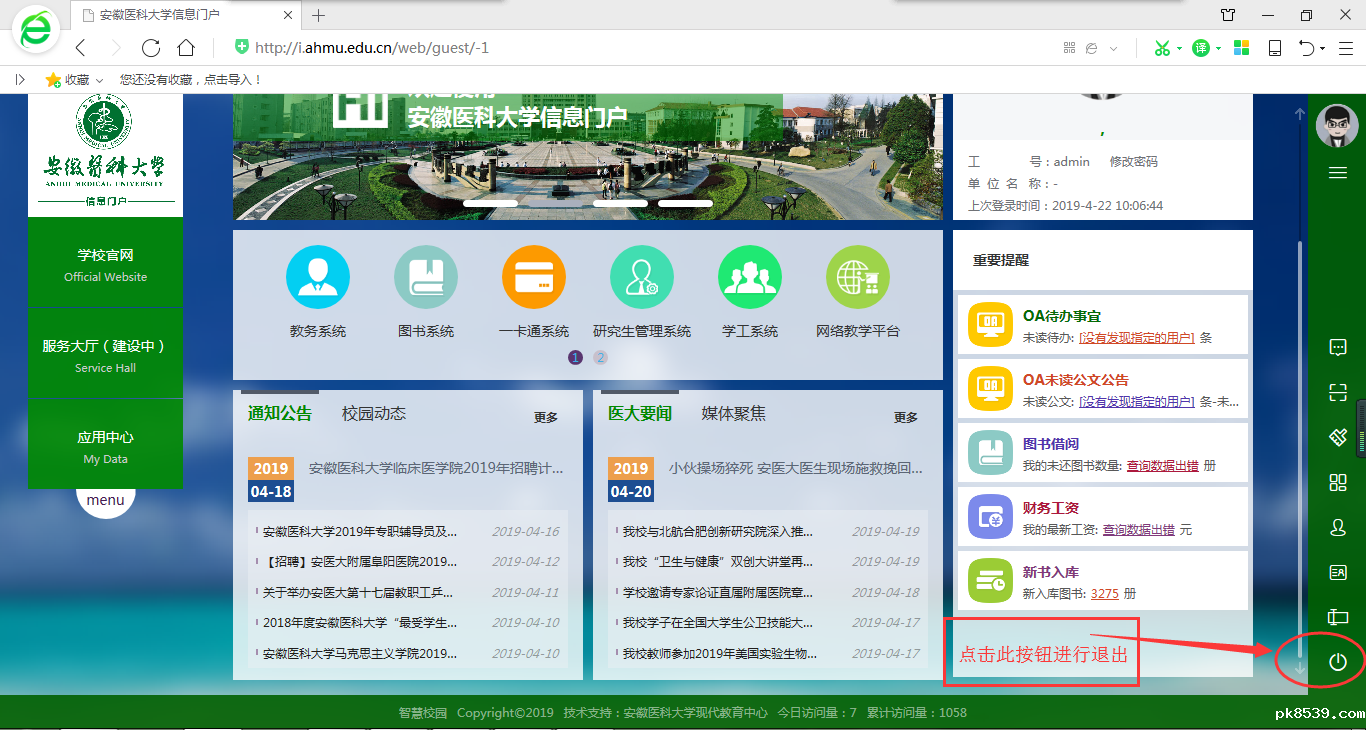Open news 我校与北航合肥创新研究院深入推
Viewport: 1366px width, 730px height.
click(718, 532)
